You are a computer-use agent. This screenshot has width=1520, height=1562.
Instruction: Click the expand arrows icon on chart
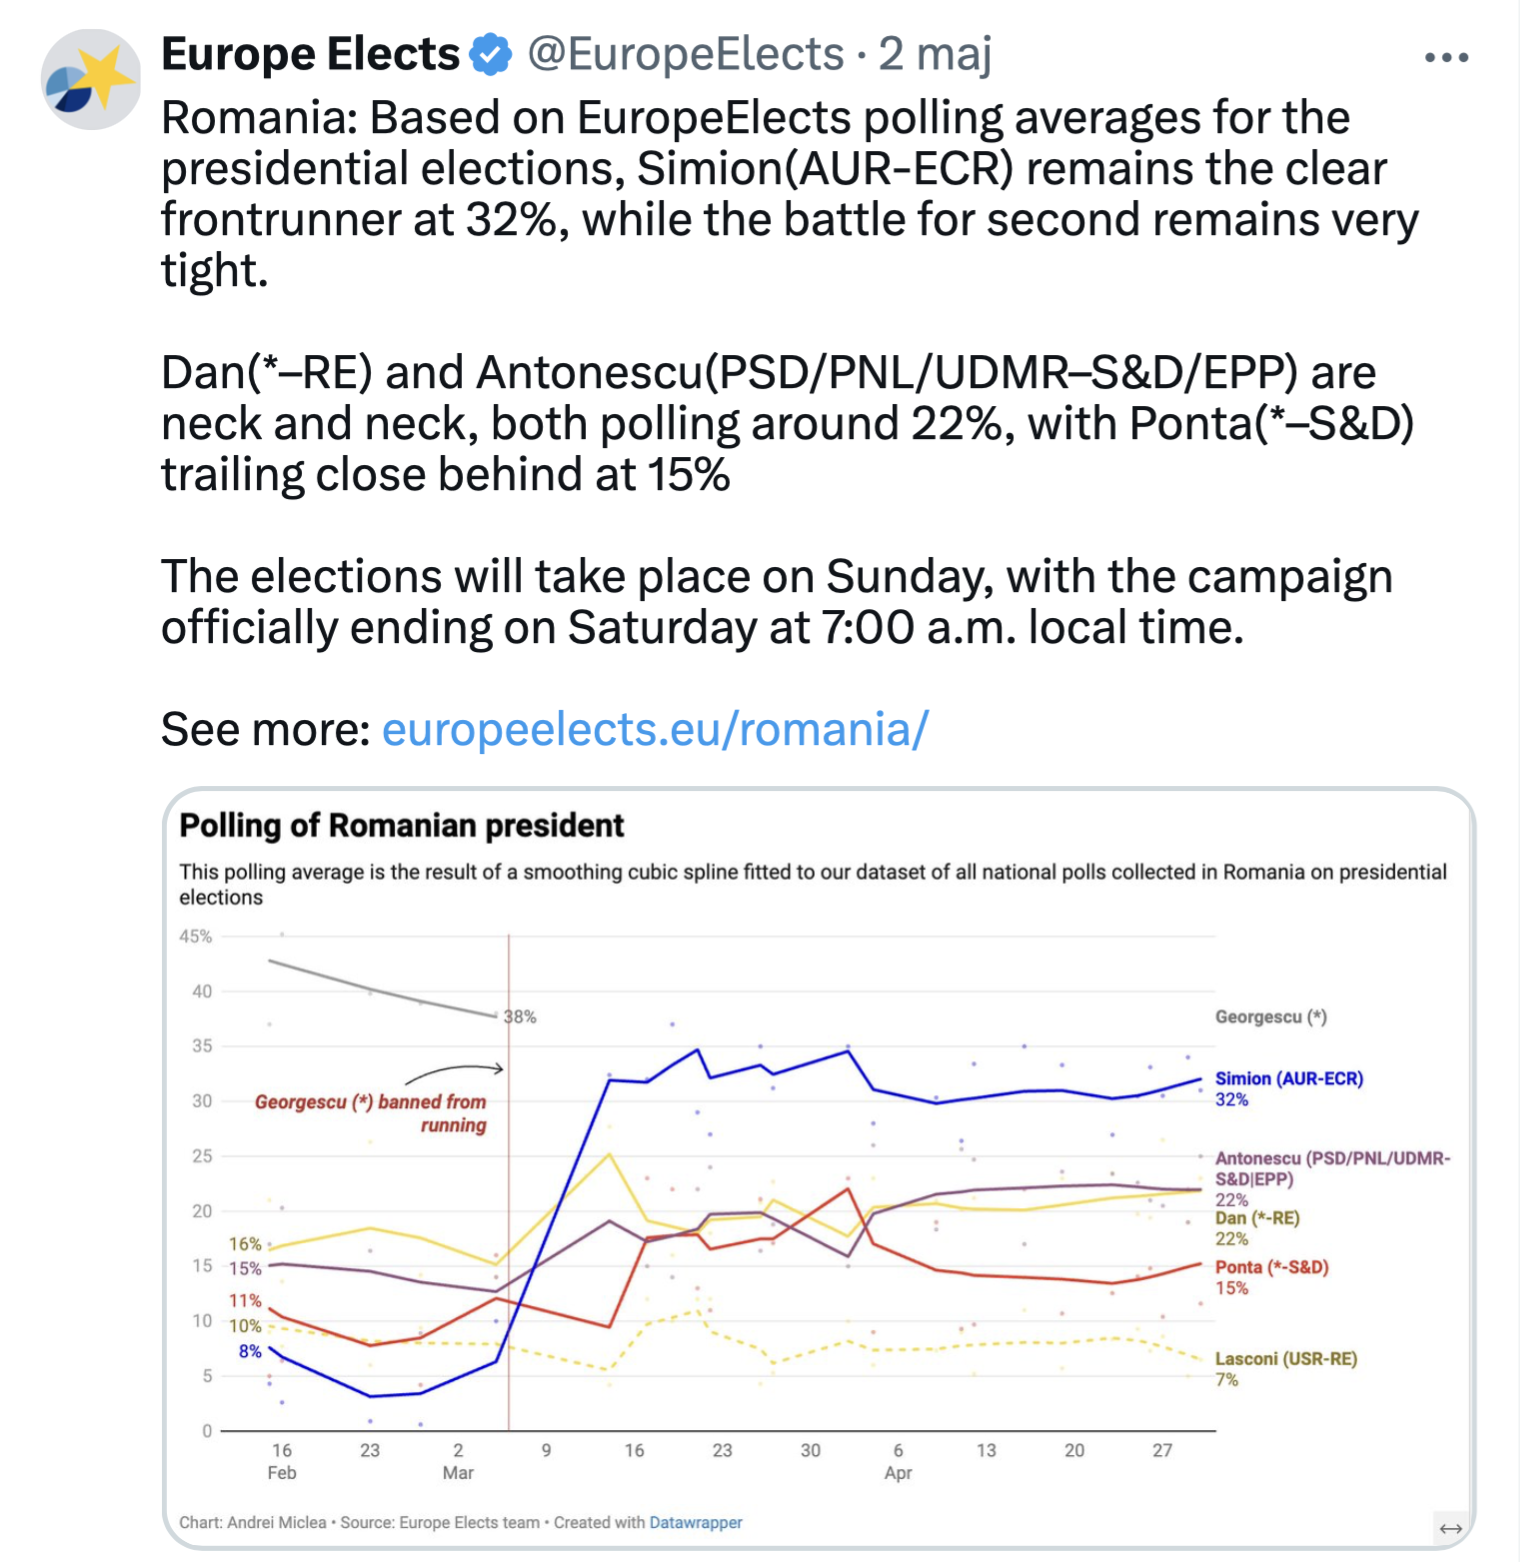tap(1451, 1528)
